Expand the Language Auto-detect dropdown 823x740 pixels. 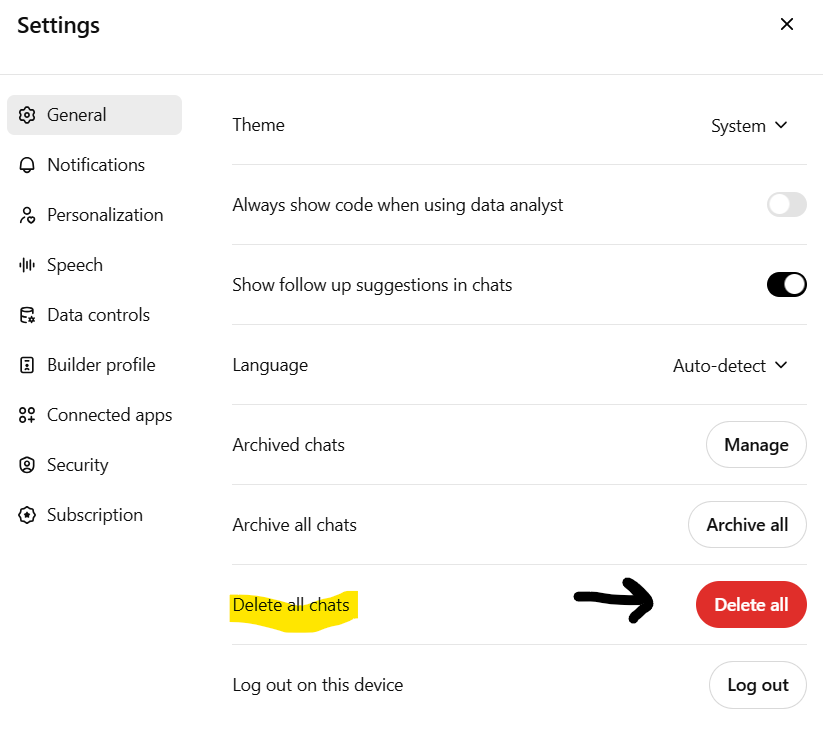tap(730, 366)
